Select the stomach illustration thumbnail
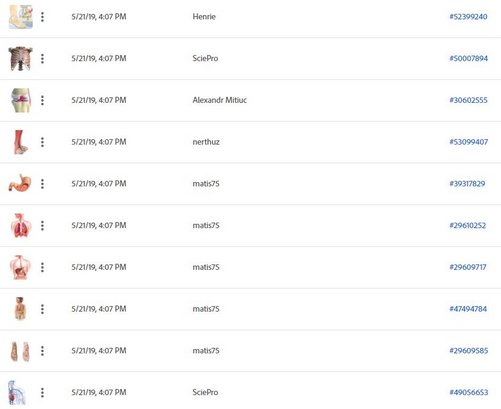This screenshot has height=409, width=501. (x=20, y=183)
